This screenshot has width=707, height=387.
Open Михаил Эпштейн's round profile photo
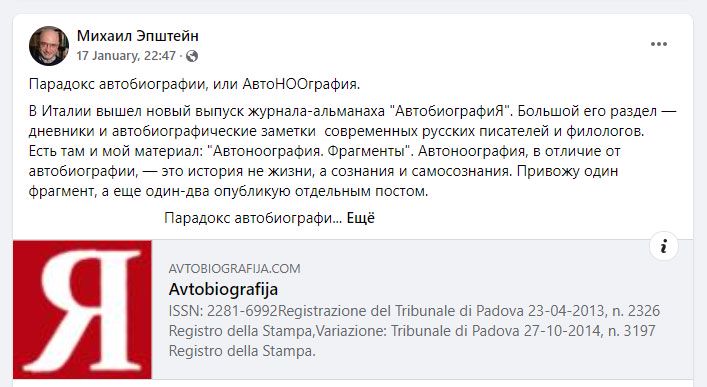click(49, 46)
